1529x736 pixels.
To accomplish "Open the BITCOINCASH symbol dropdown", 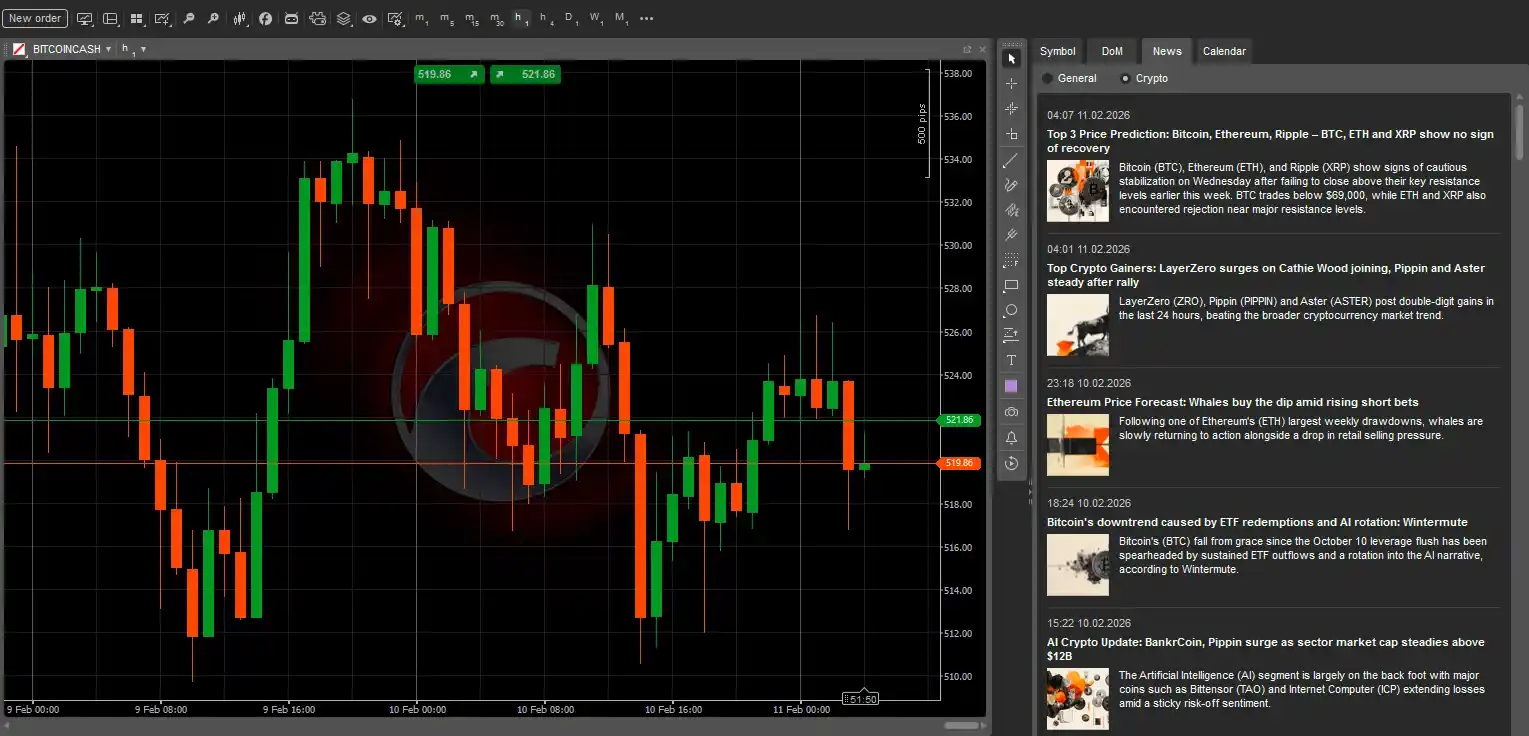I will coord(109,47).
